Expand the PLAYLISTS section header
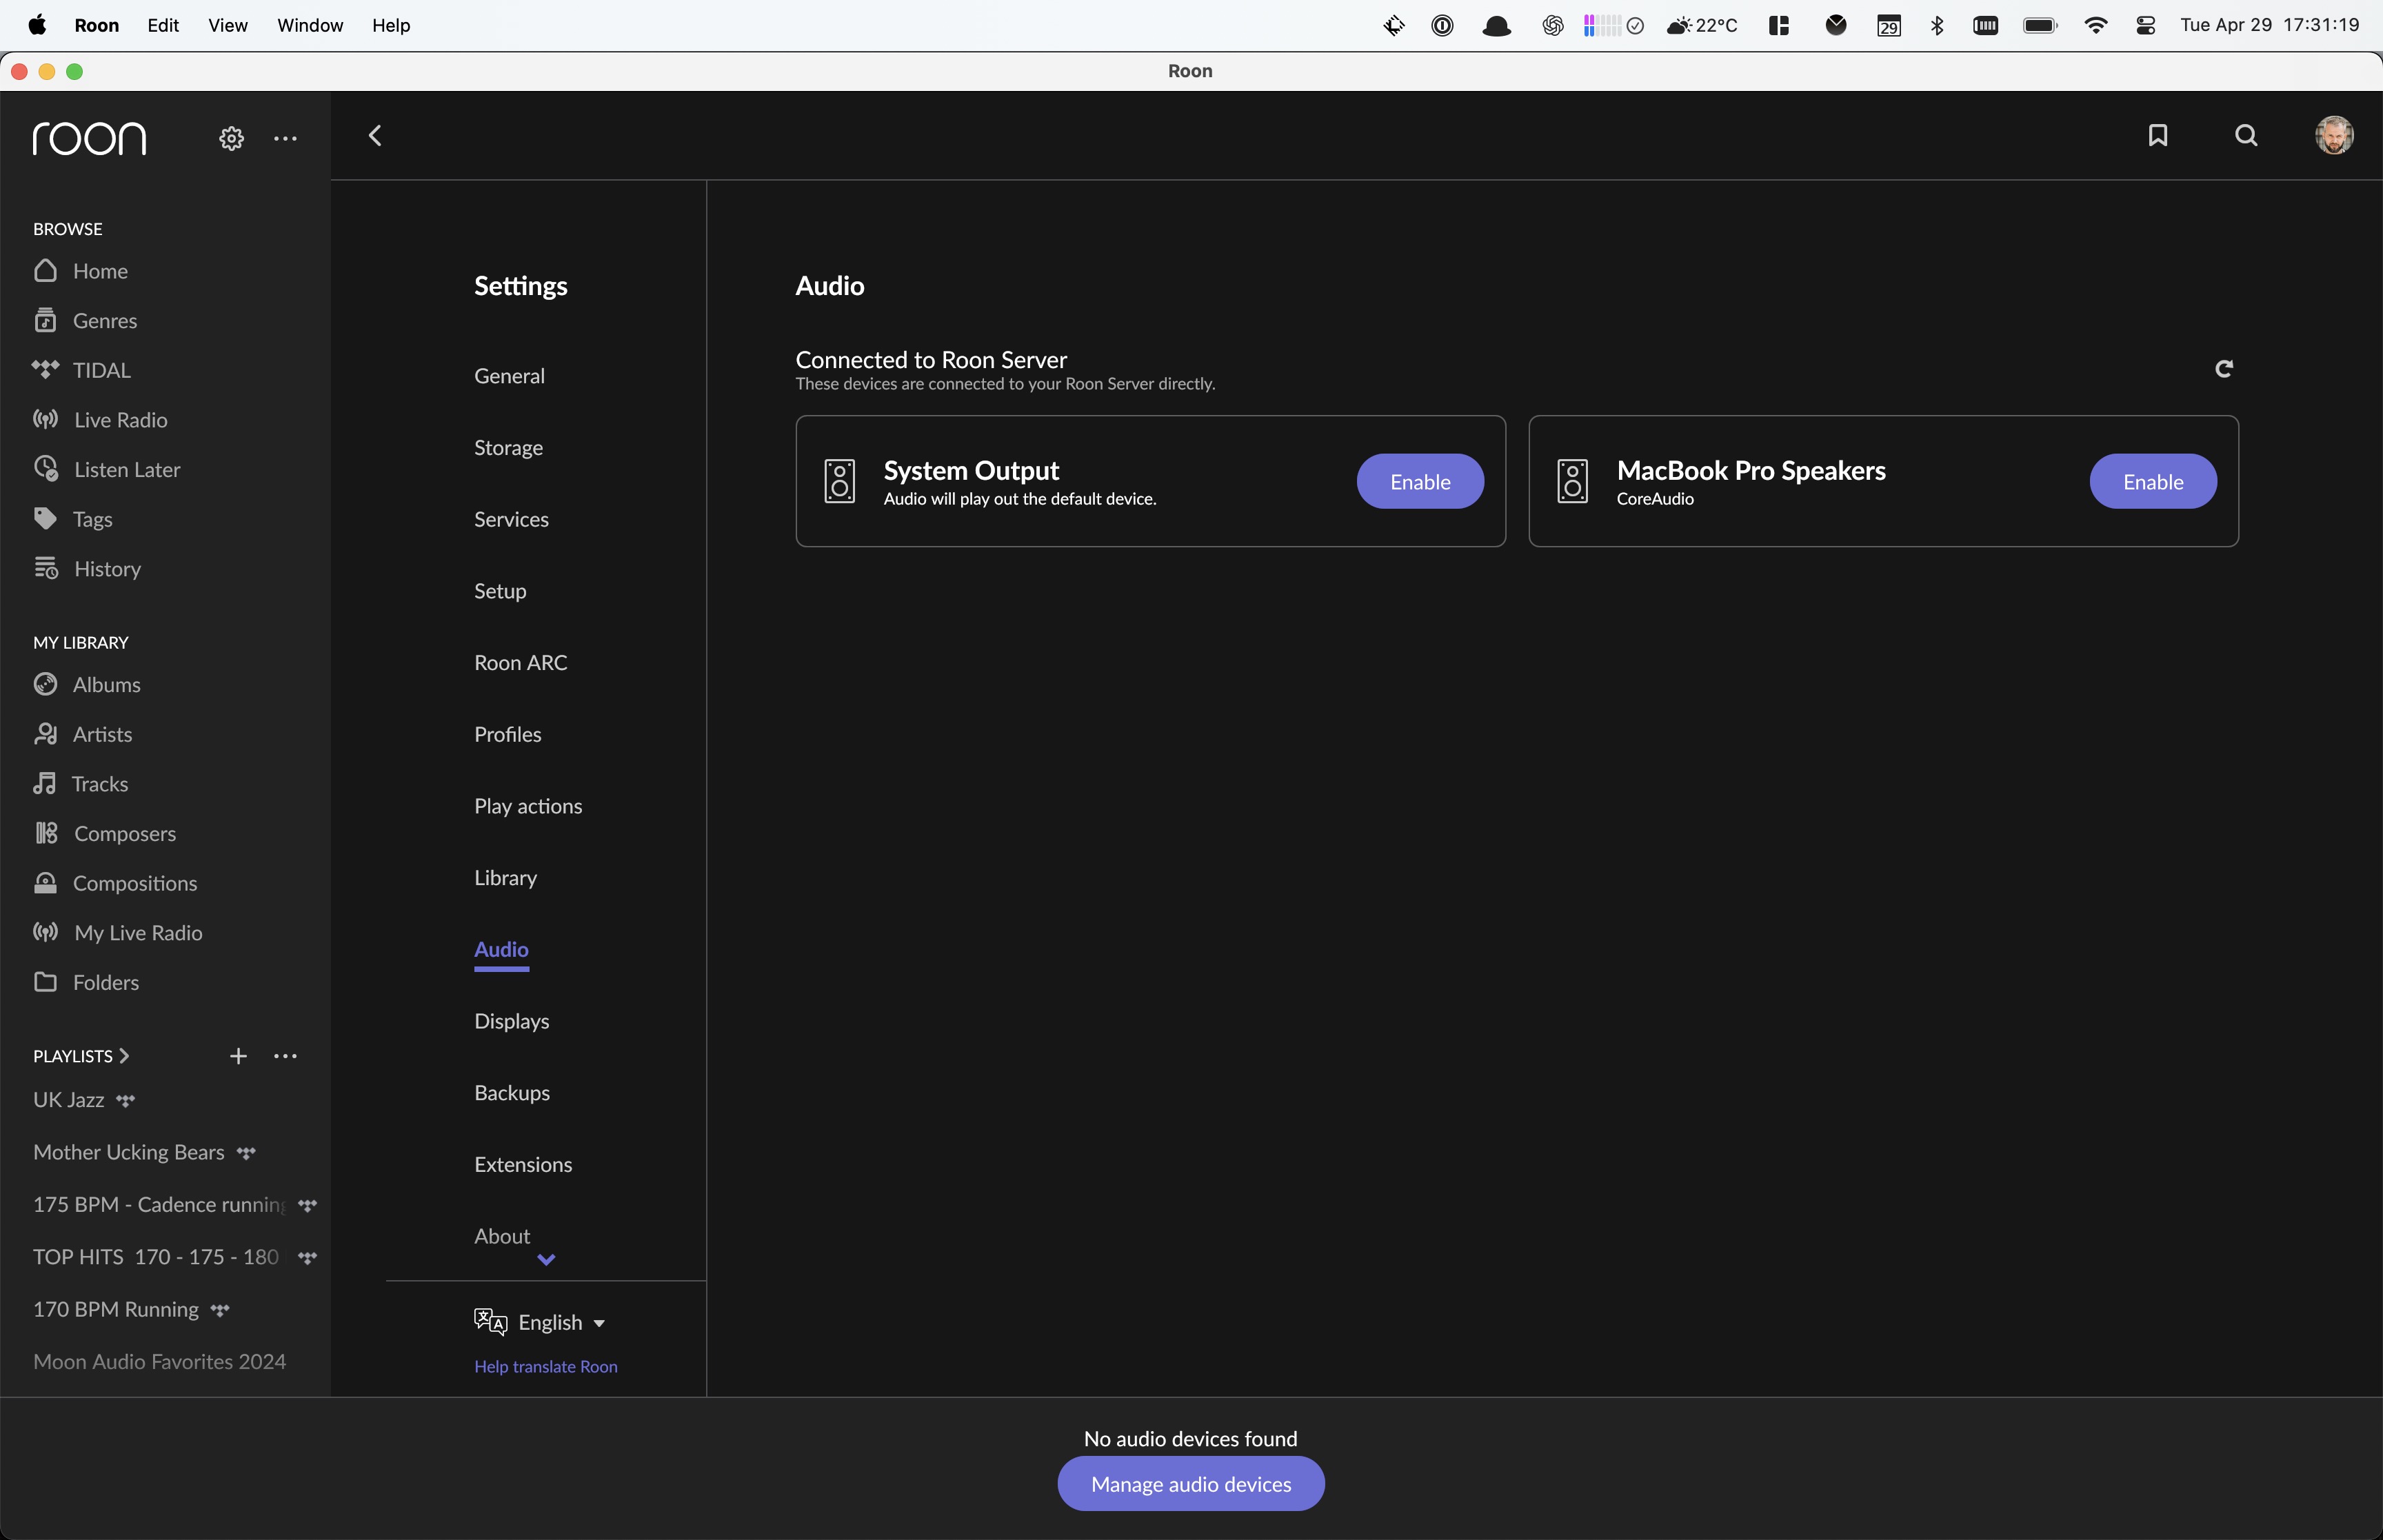2383x1540 pixels. point(81,1056)
